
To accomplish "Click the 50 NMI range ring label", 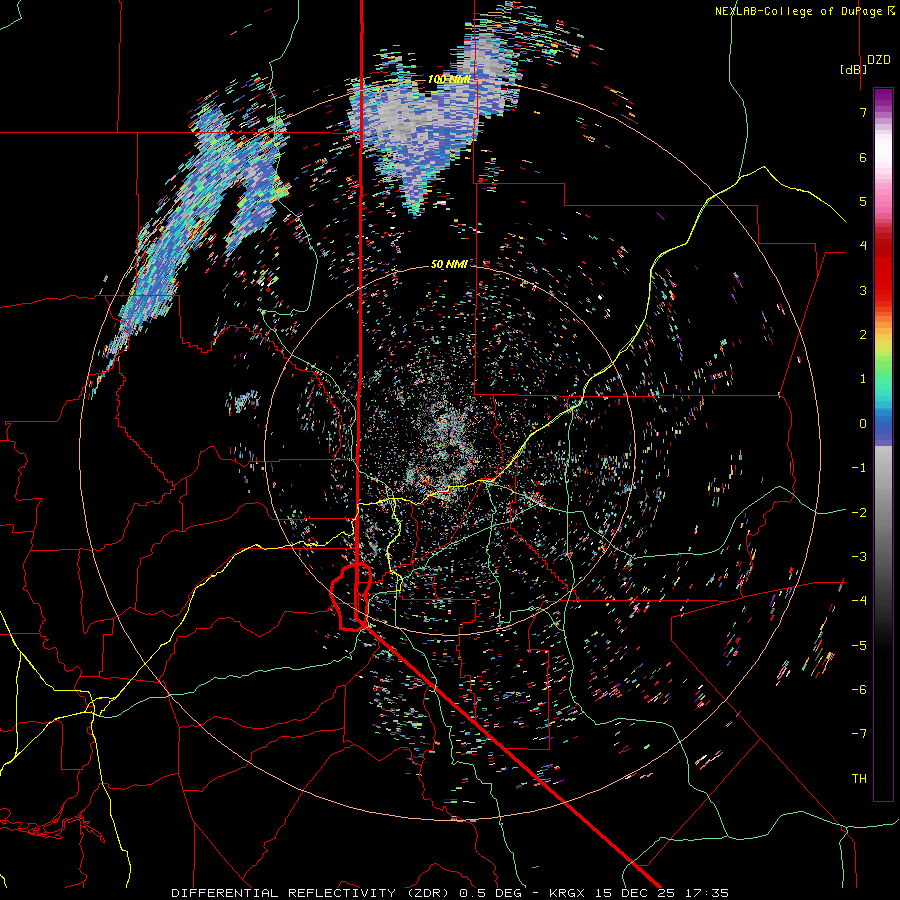I will (x=449, y=264).
